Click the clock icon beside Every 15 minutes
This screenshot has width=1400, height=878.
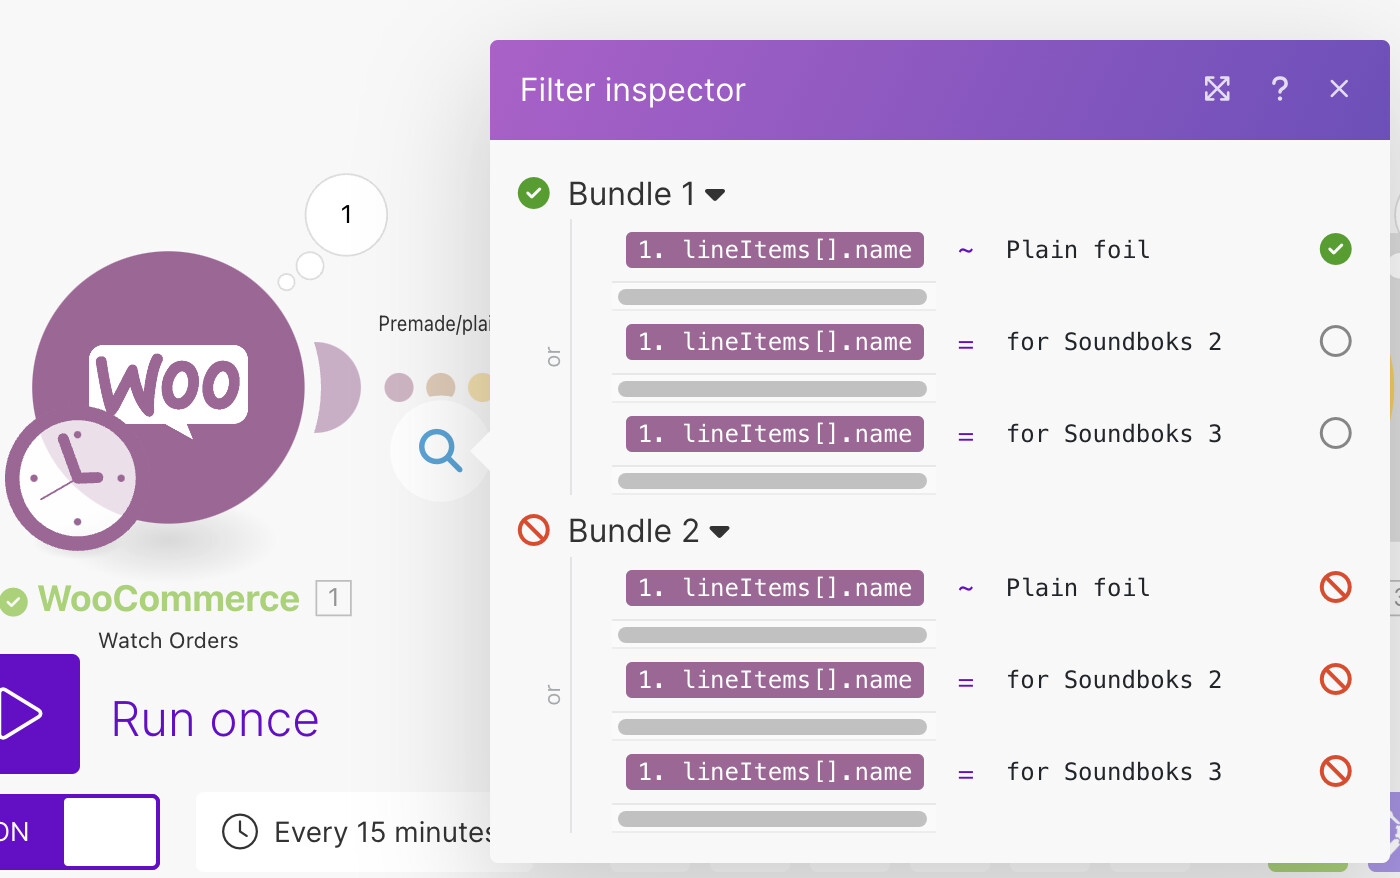point(240,831)
